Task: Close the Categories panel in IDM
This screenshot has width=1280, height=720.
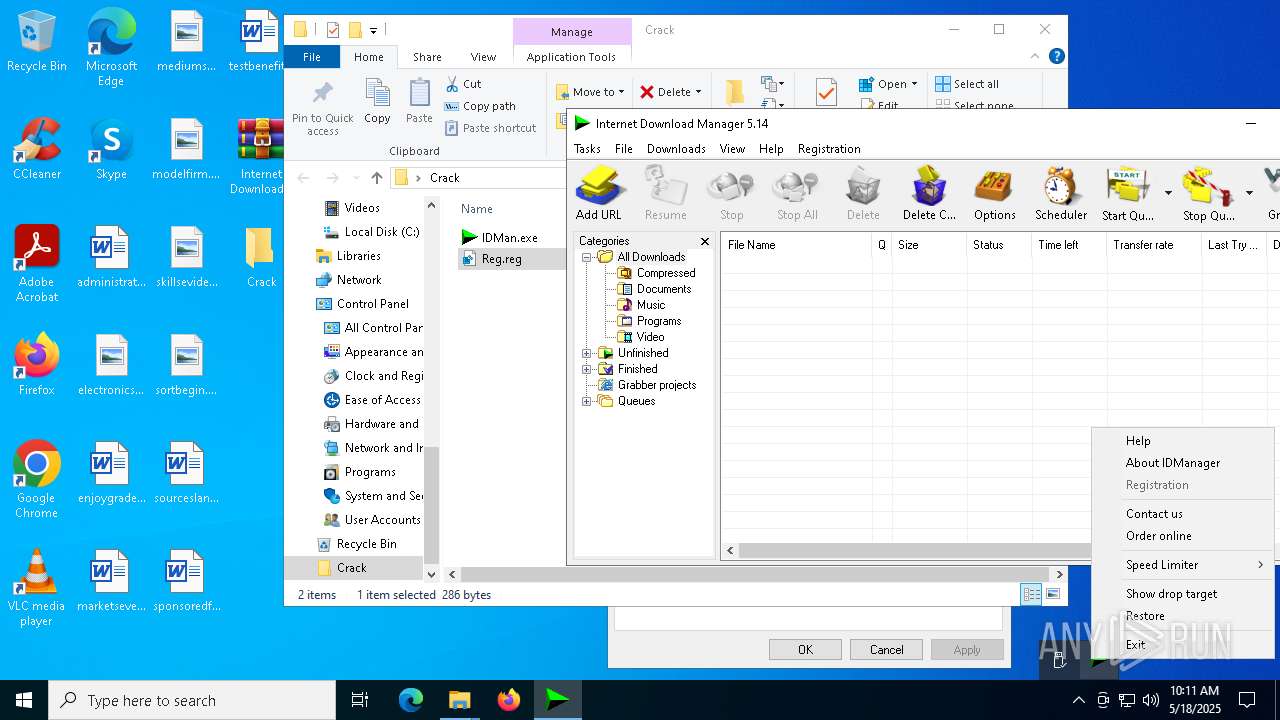Action: 704,241
